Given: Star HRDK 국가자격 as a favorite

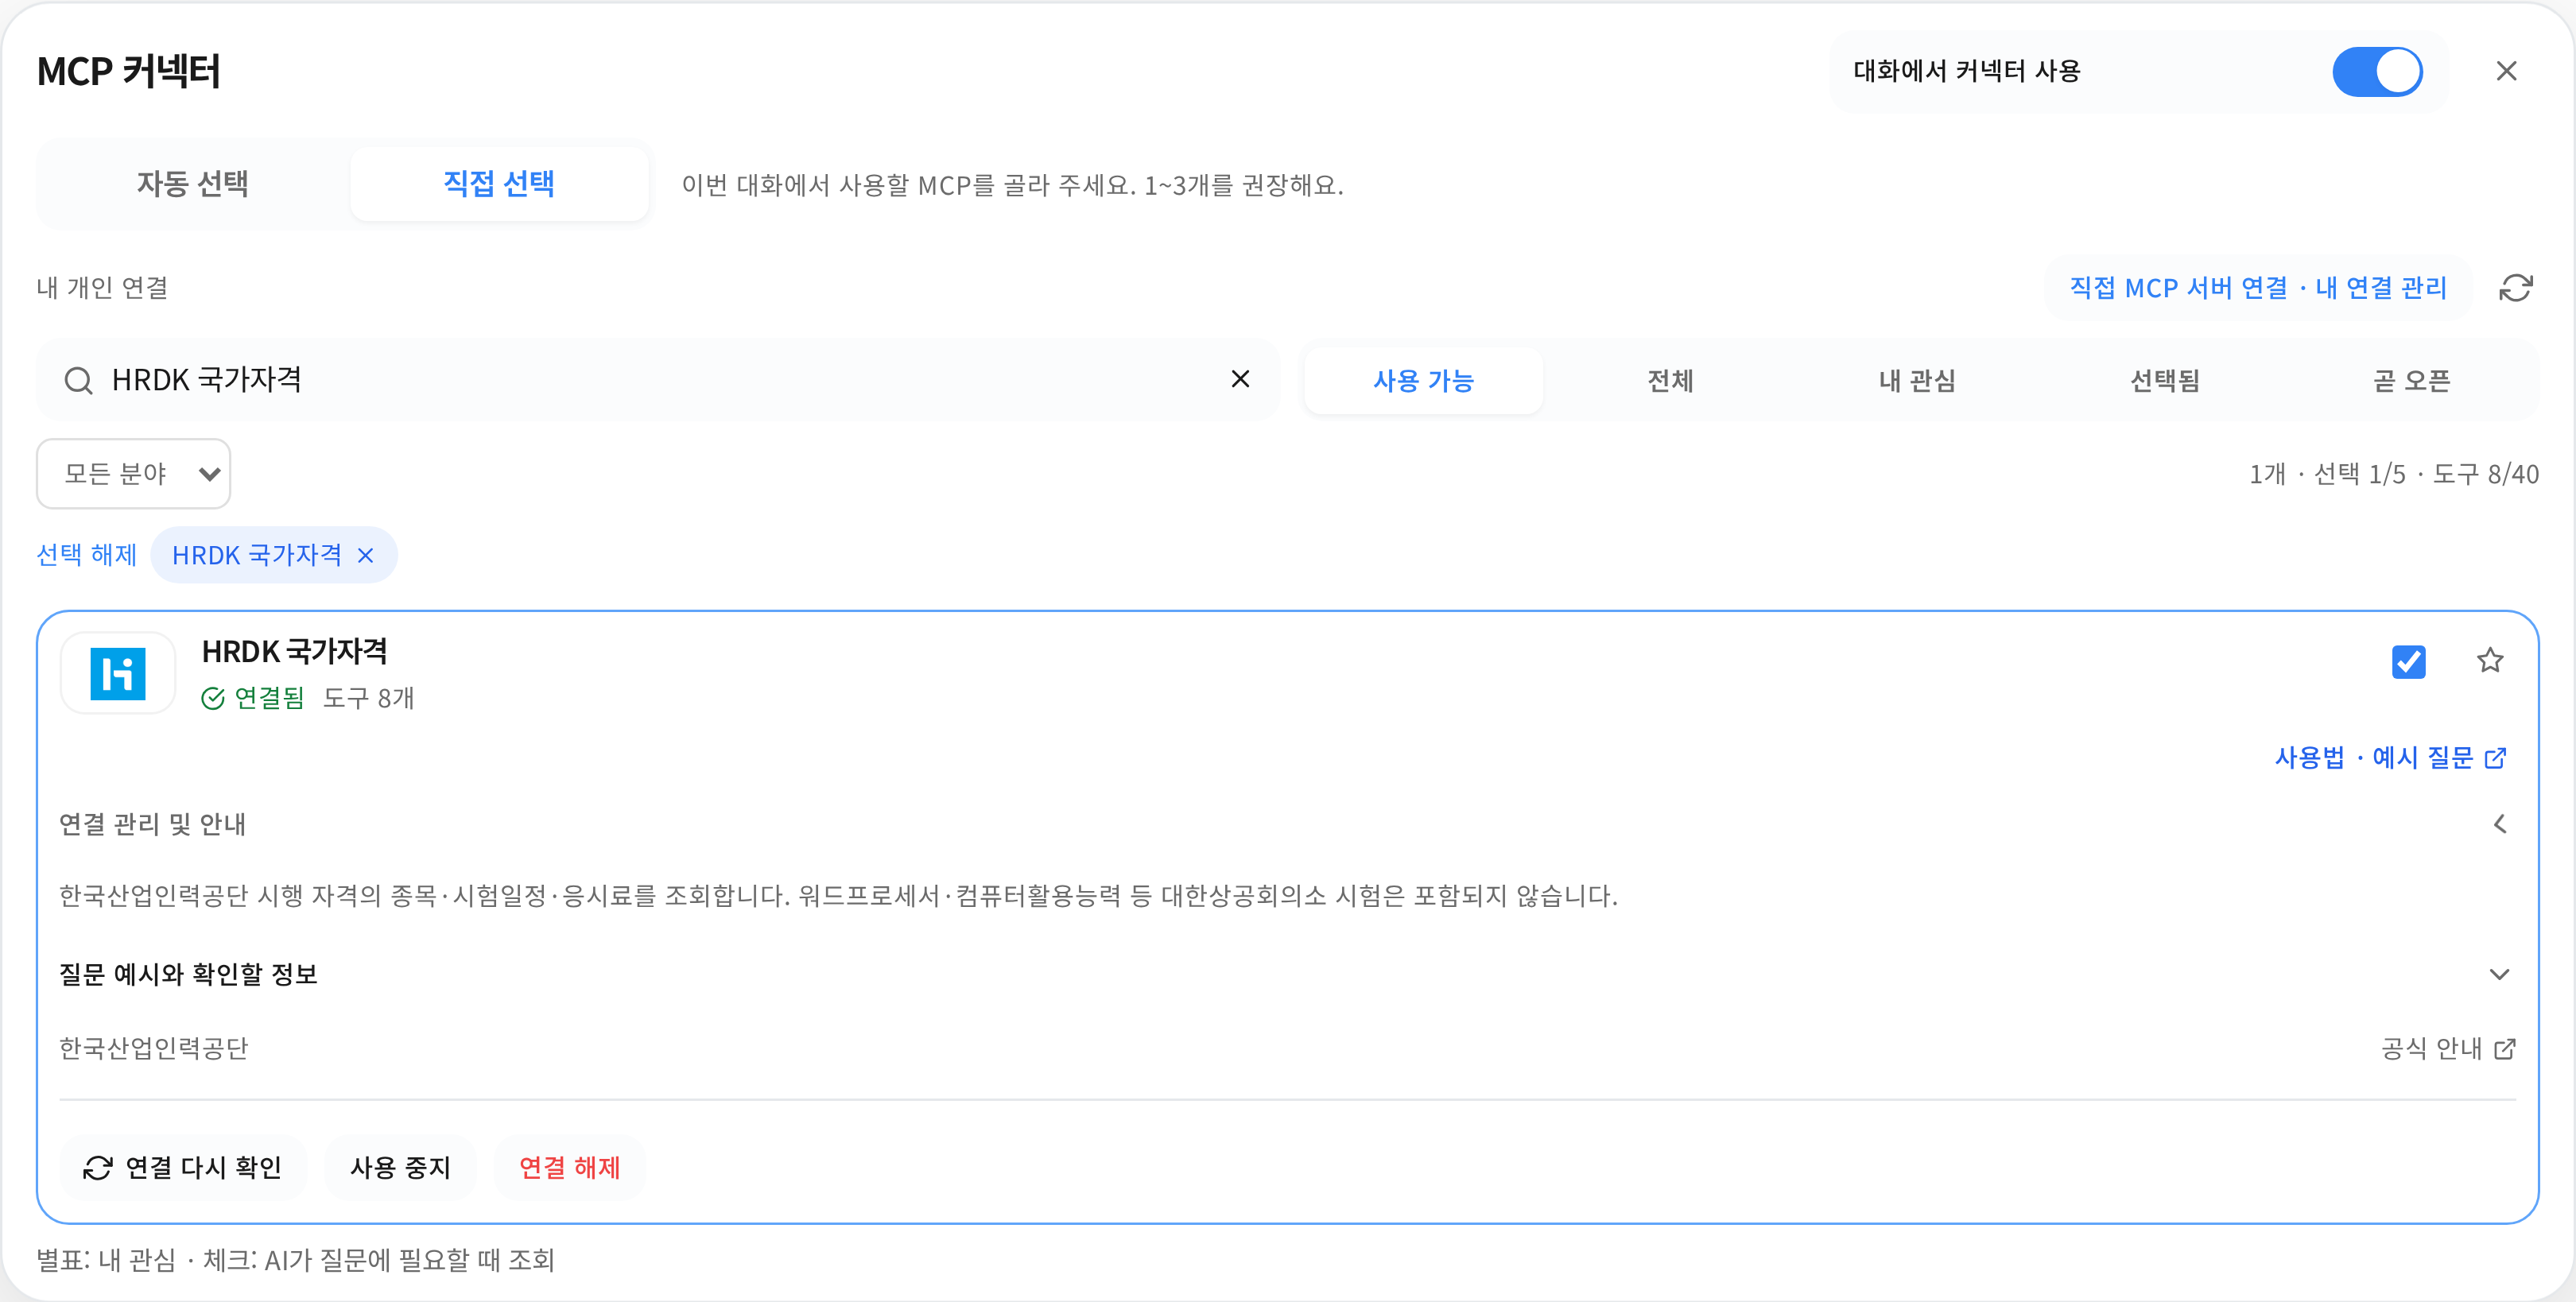Looking at the screenshot, I should click(x=2490, y=660).
